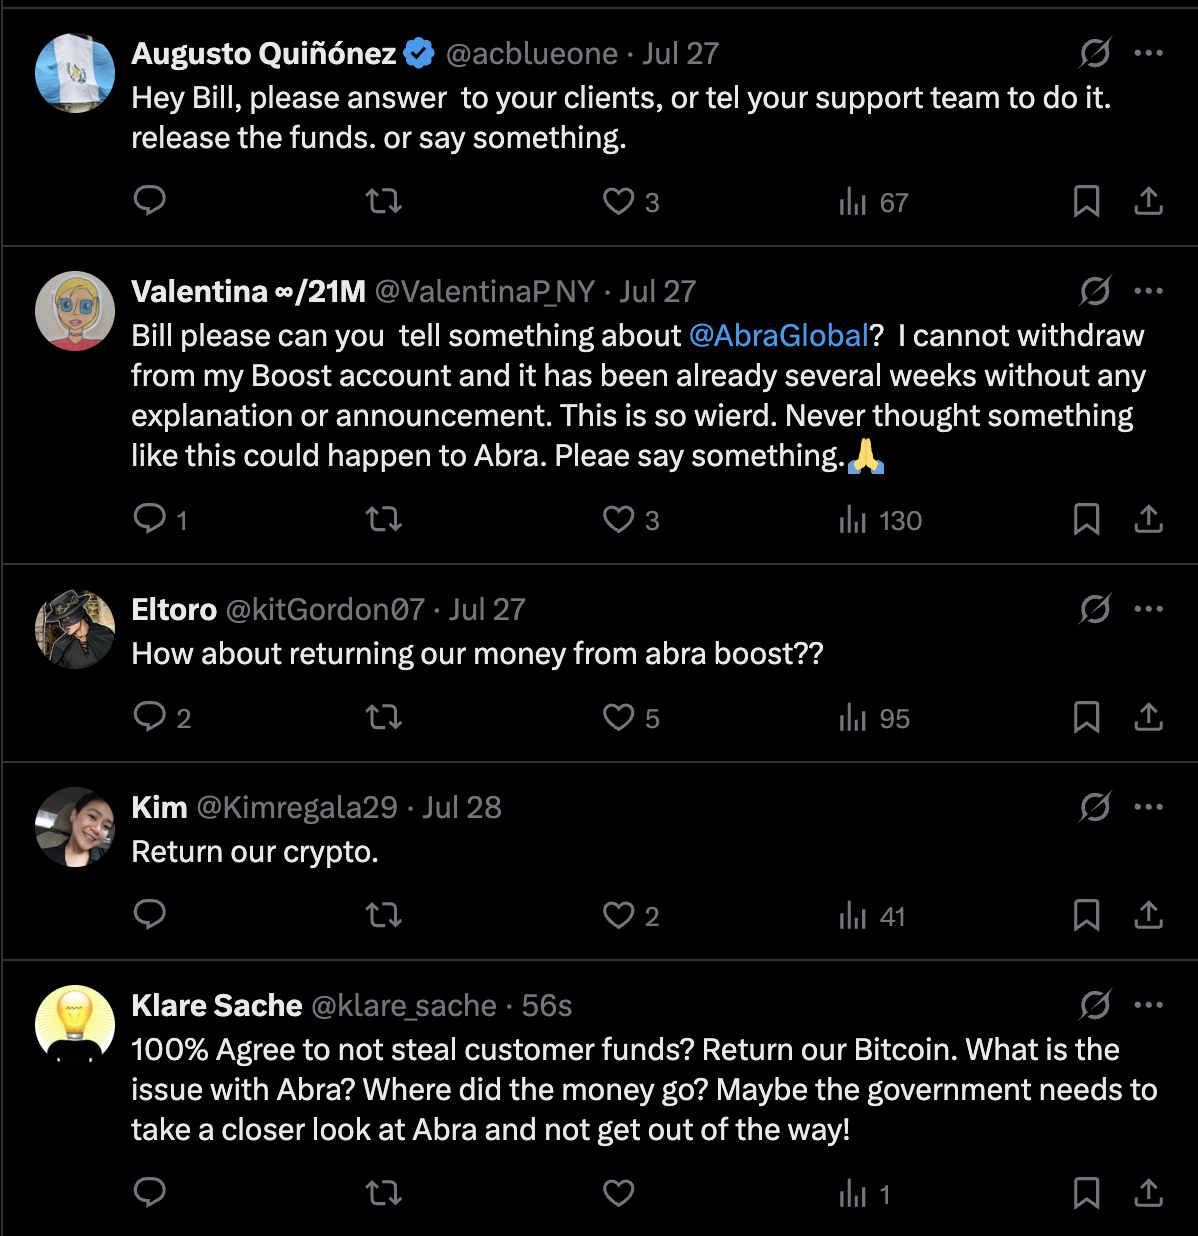
Task: Click Kim's profile avatar
Action: (75, 827)
